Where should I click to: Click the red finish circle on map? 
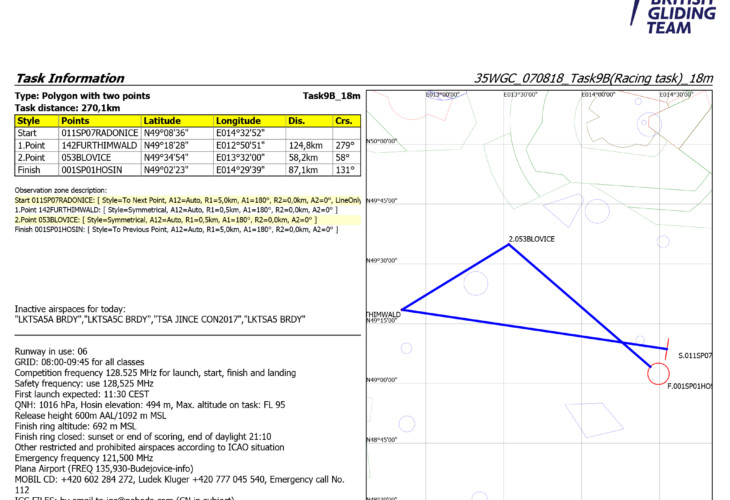coord(658,373)
